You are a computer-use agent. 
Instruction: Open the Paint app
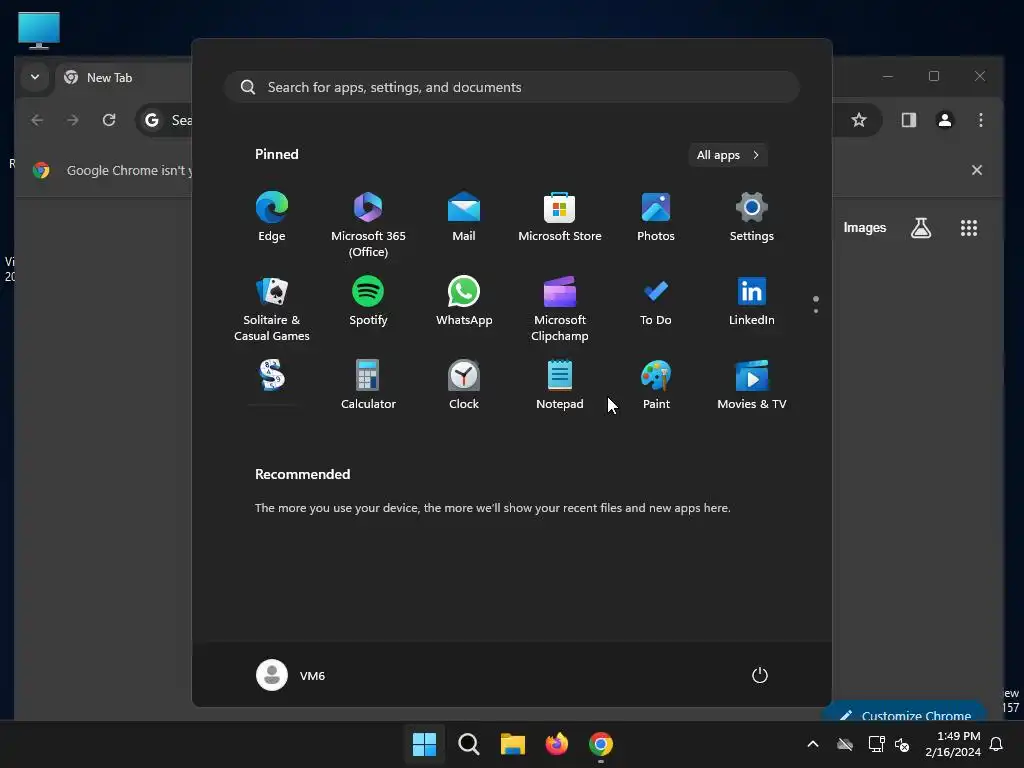(x=656, y=385)
